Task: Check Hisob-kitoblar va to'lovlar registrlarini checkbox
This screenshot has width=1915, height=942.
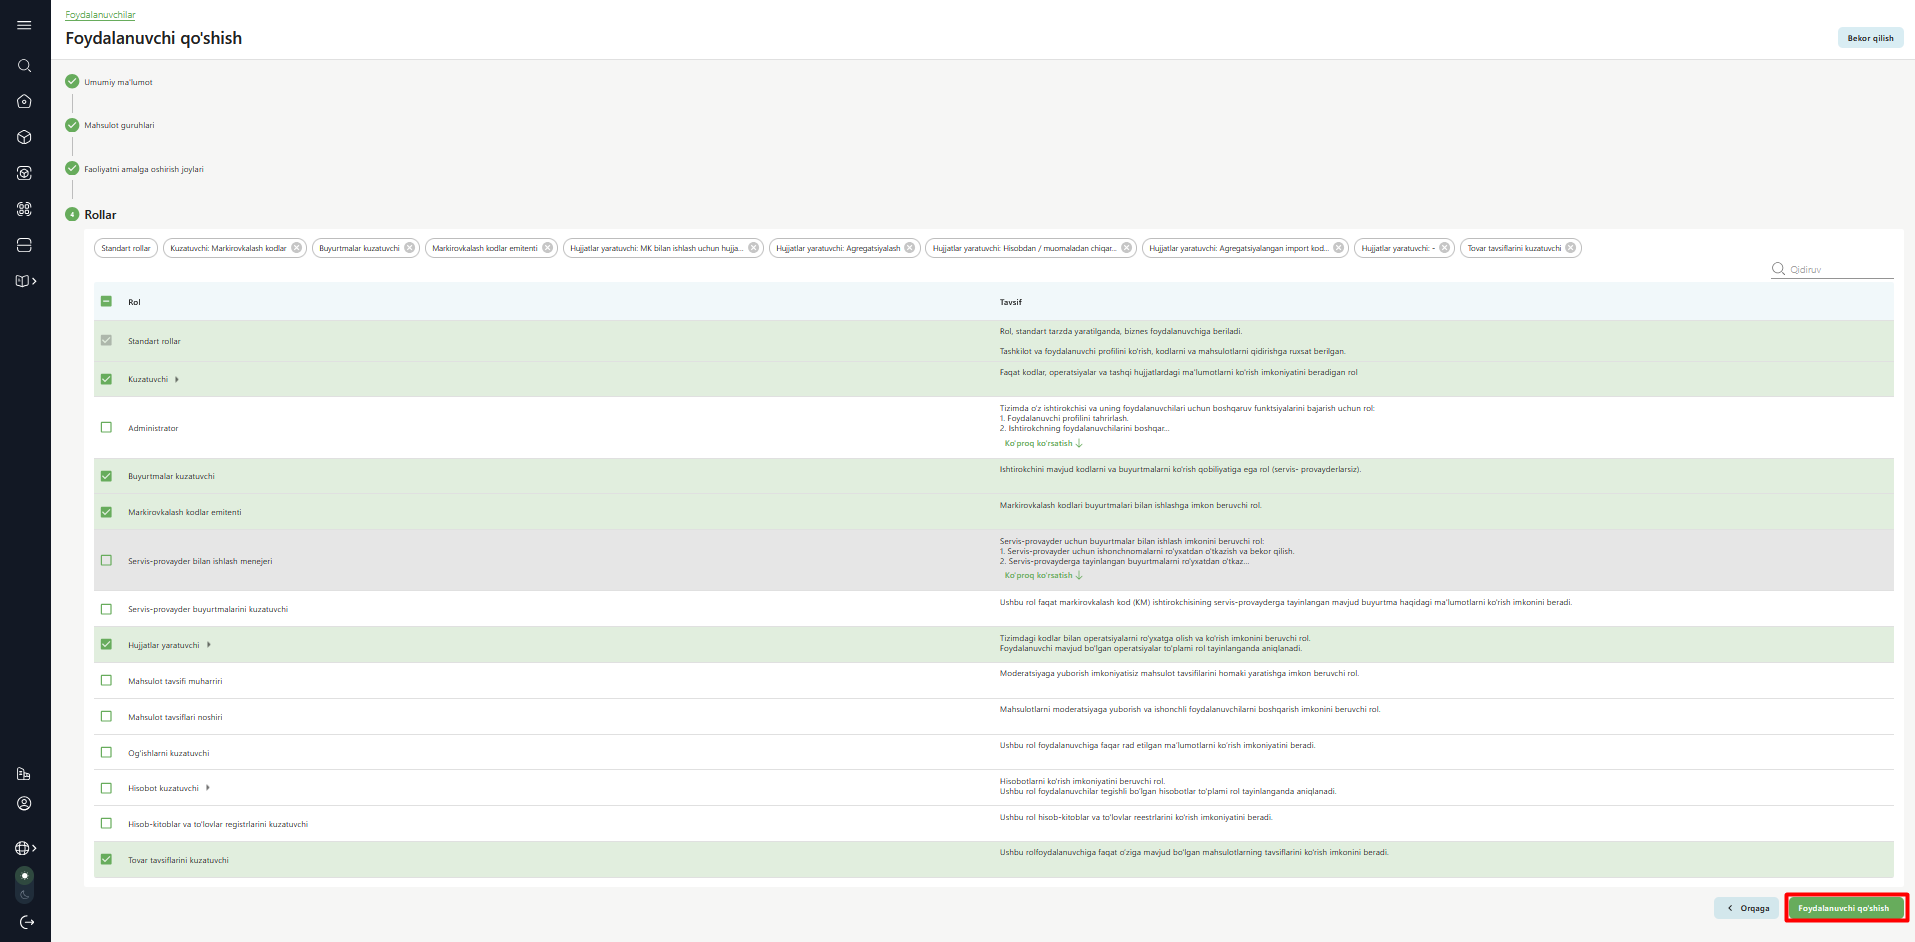Action: 106,824
